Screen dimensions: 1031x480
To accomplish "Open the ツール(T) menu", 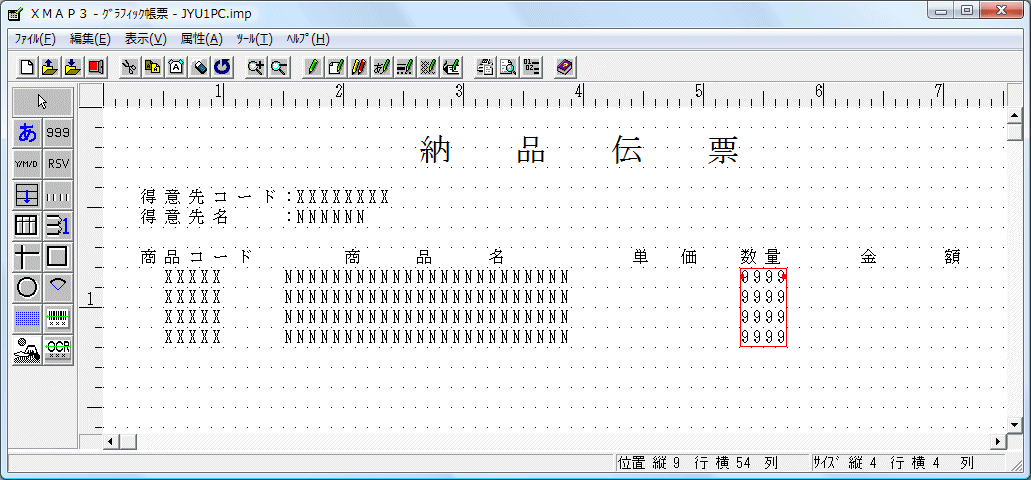I will 254,39.
